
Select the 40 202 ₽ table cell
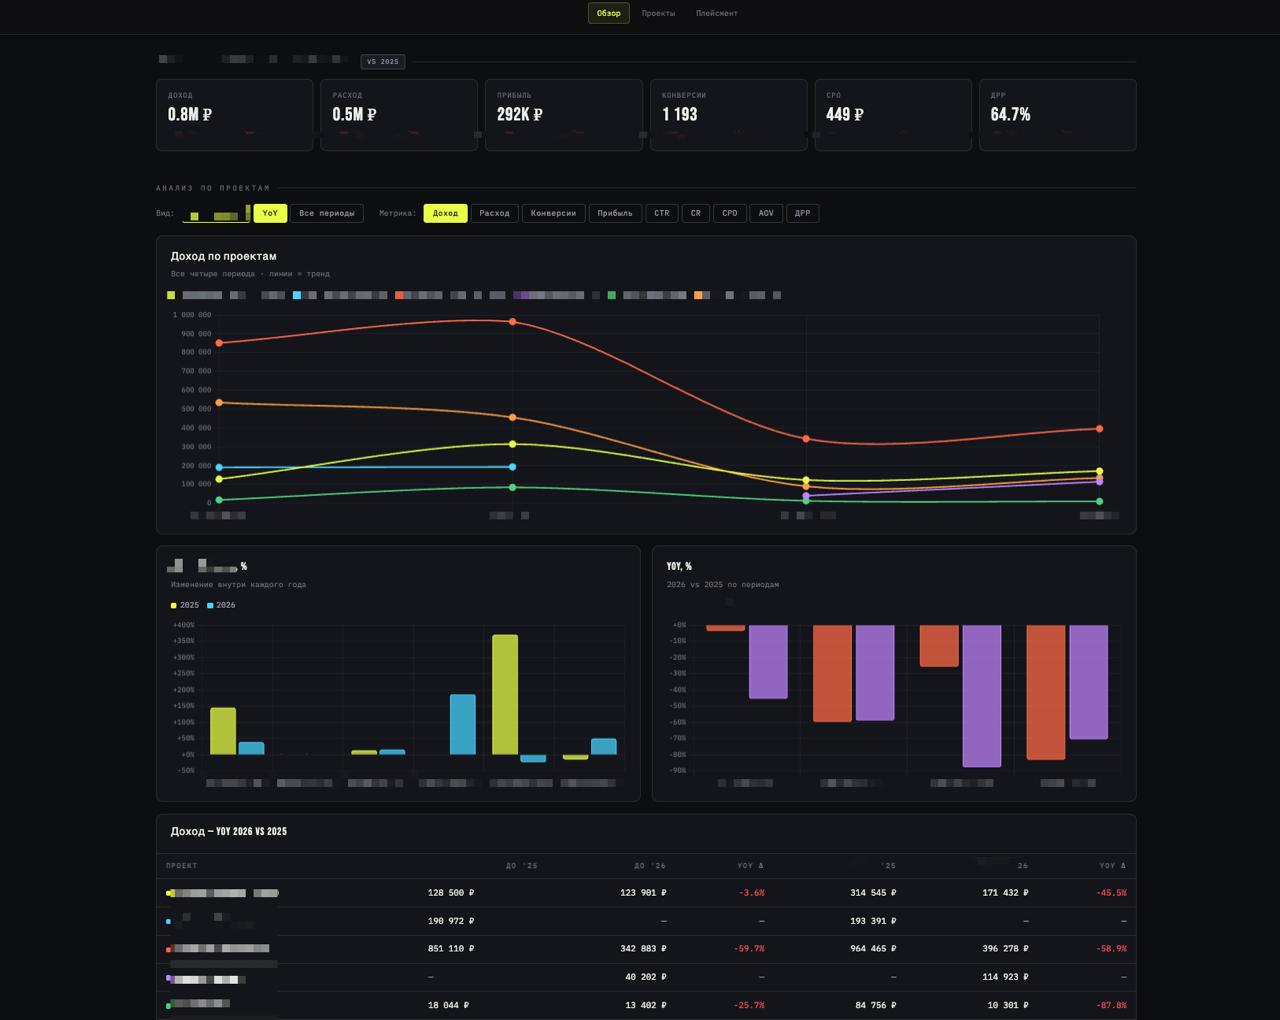tap(646, 977)
